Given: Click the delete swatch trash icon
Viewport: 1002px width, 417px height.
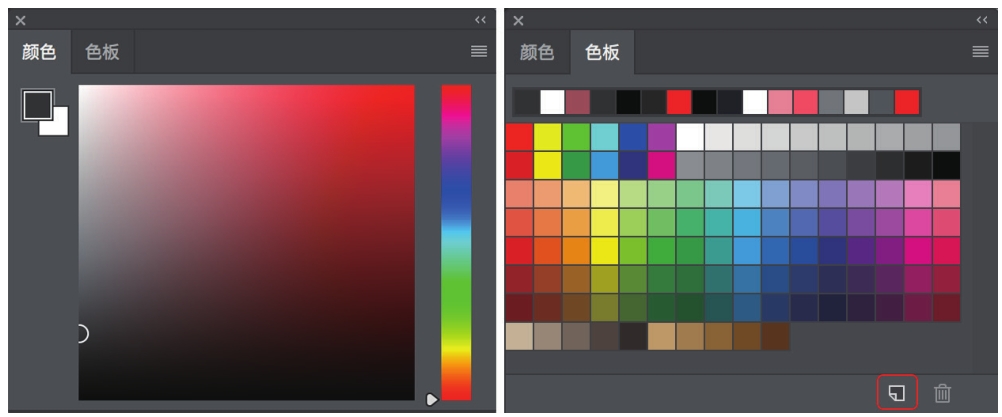Looking at the screenshot, I should [x=943, y=393].
